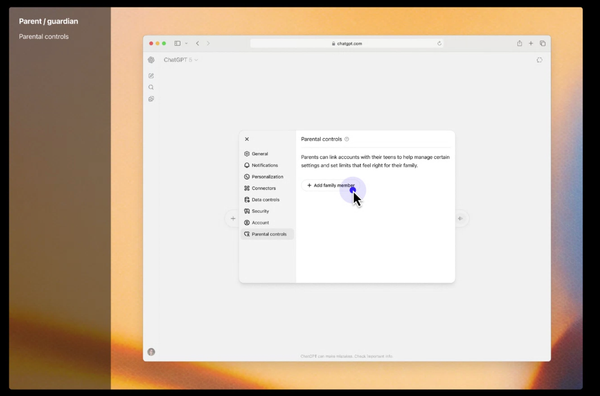Click the ChatGPT logo icon in sidebar
600x396 pixels.
point(151,60)
